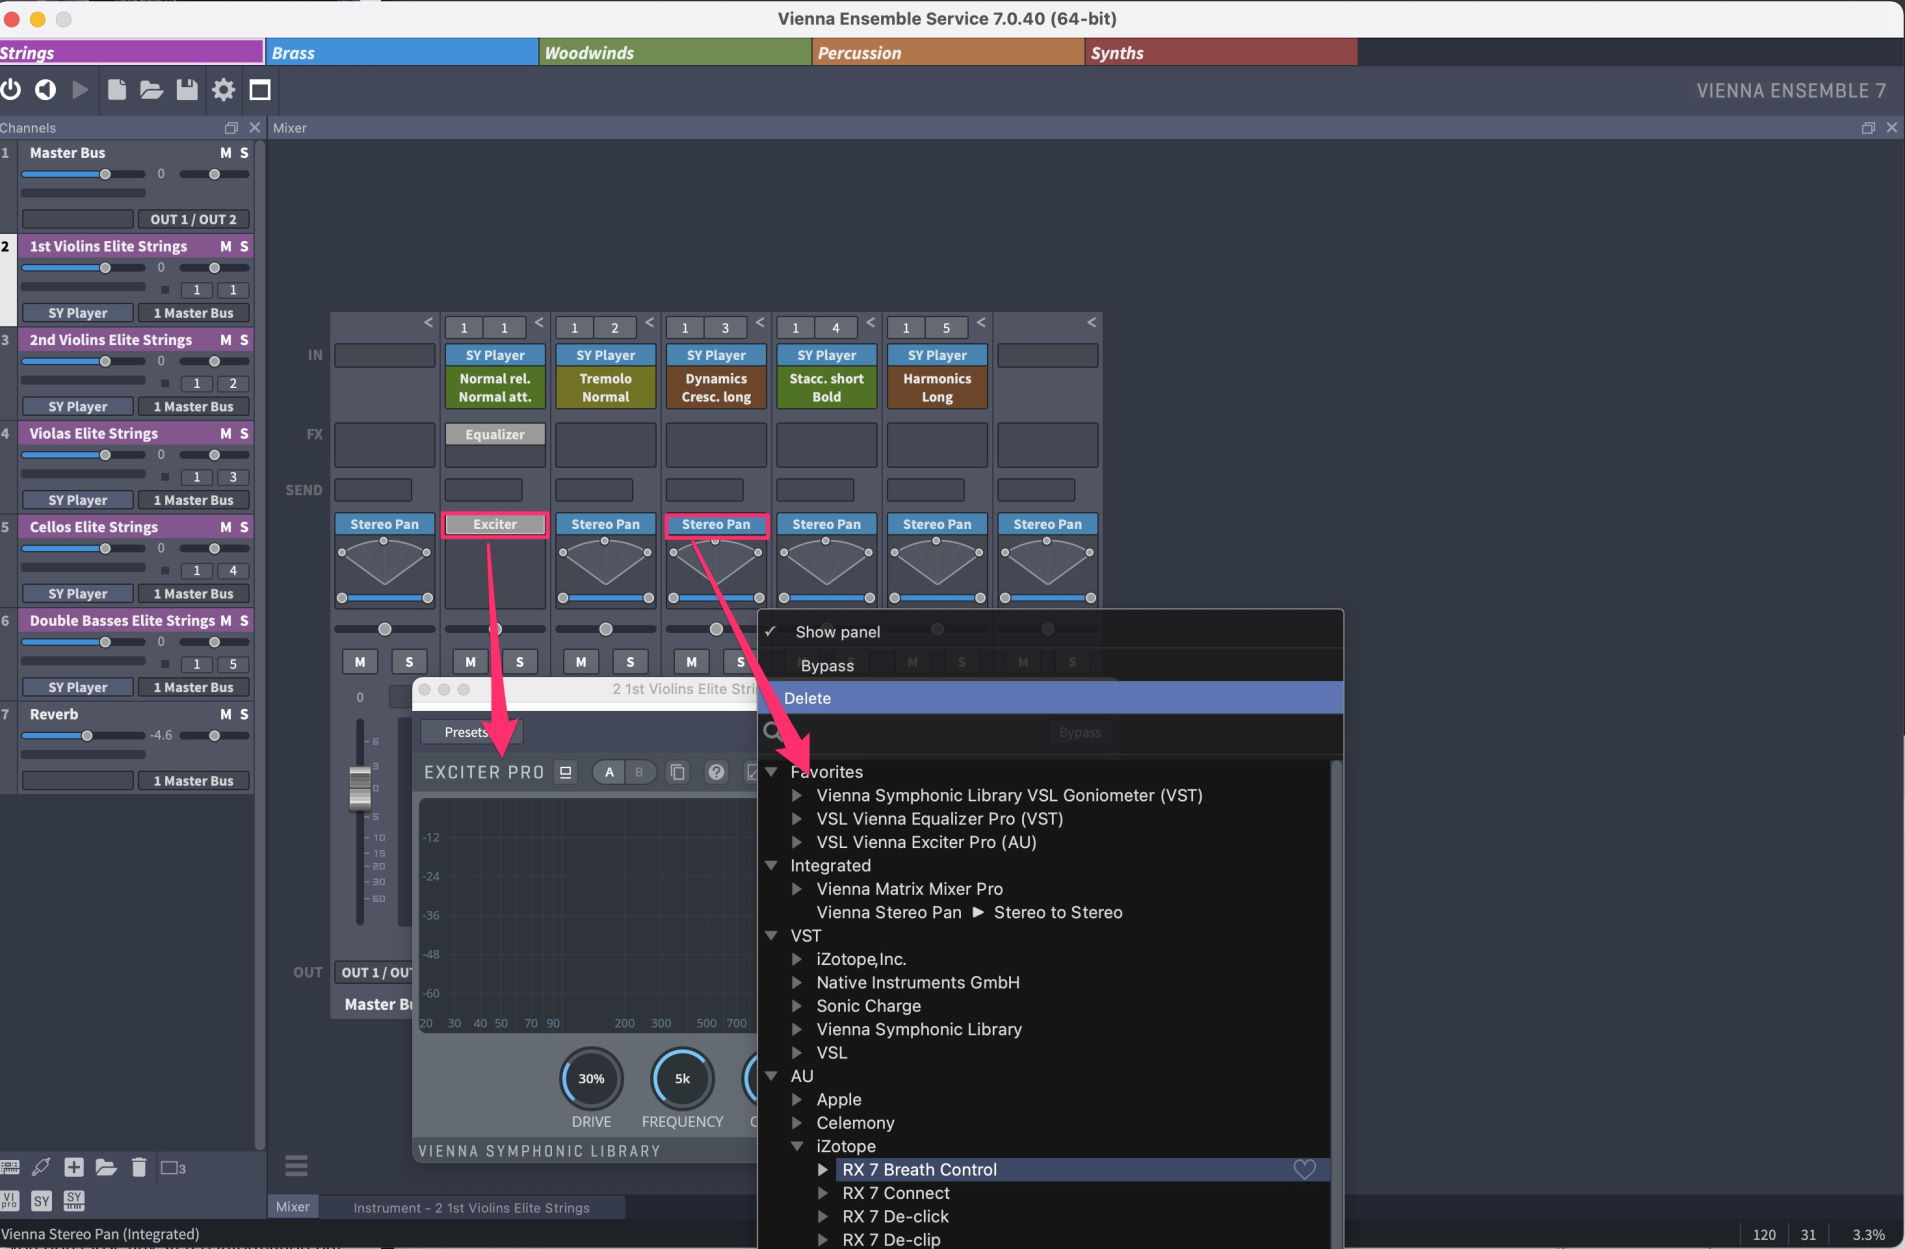
Task: Solo the 1st Violins Elite Strings channel
Action: (x=244, y=246)
